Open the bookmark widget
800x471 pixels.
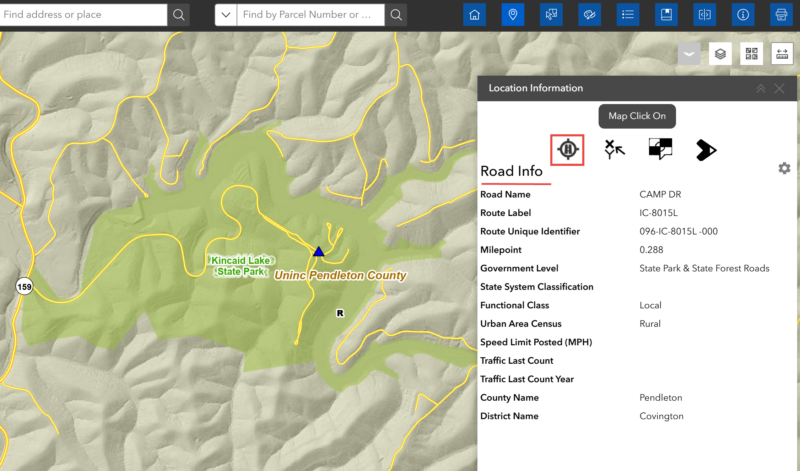(665, 15)
